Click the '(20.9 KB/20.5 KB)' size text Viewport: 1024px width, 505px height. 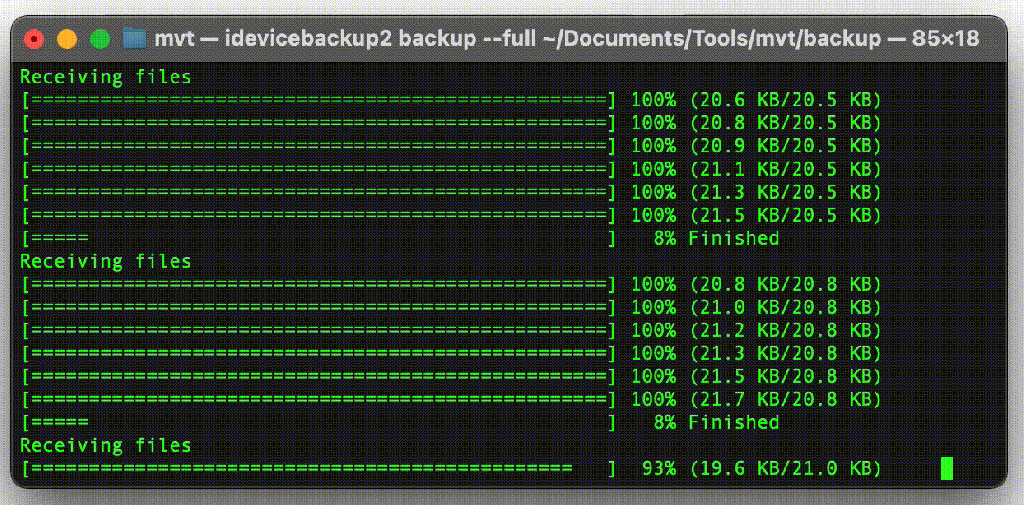click(x=785, y=146)
